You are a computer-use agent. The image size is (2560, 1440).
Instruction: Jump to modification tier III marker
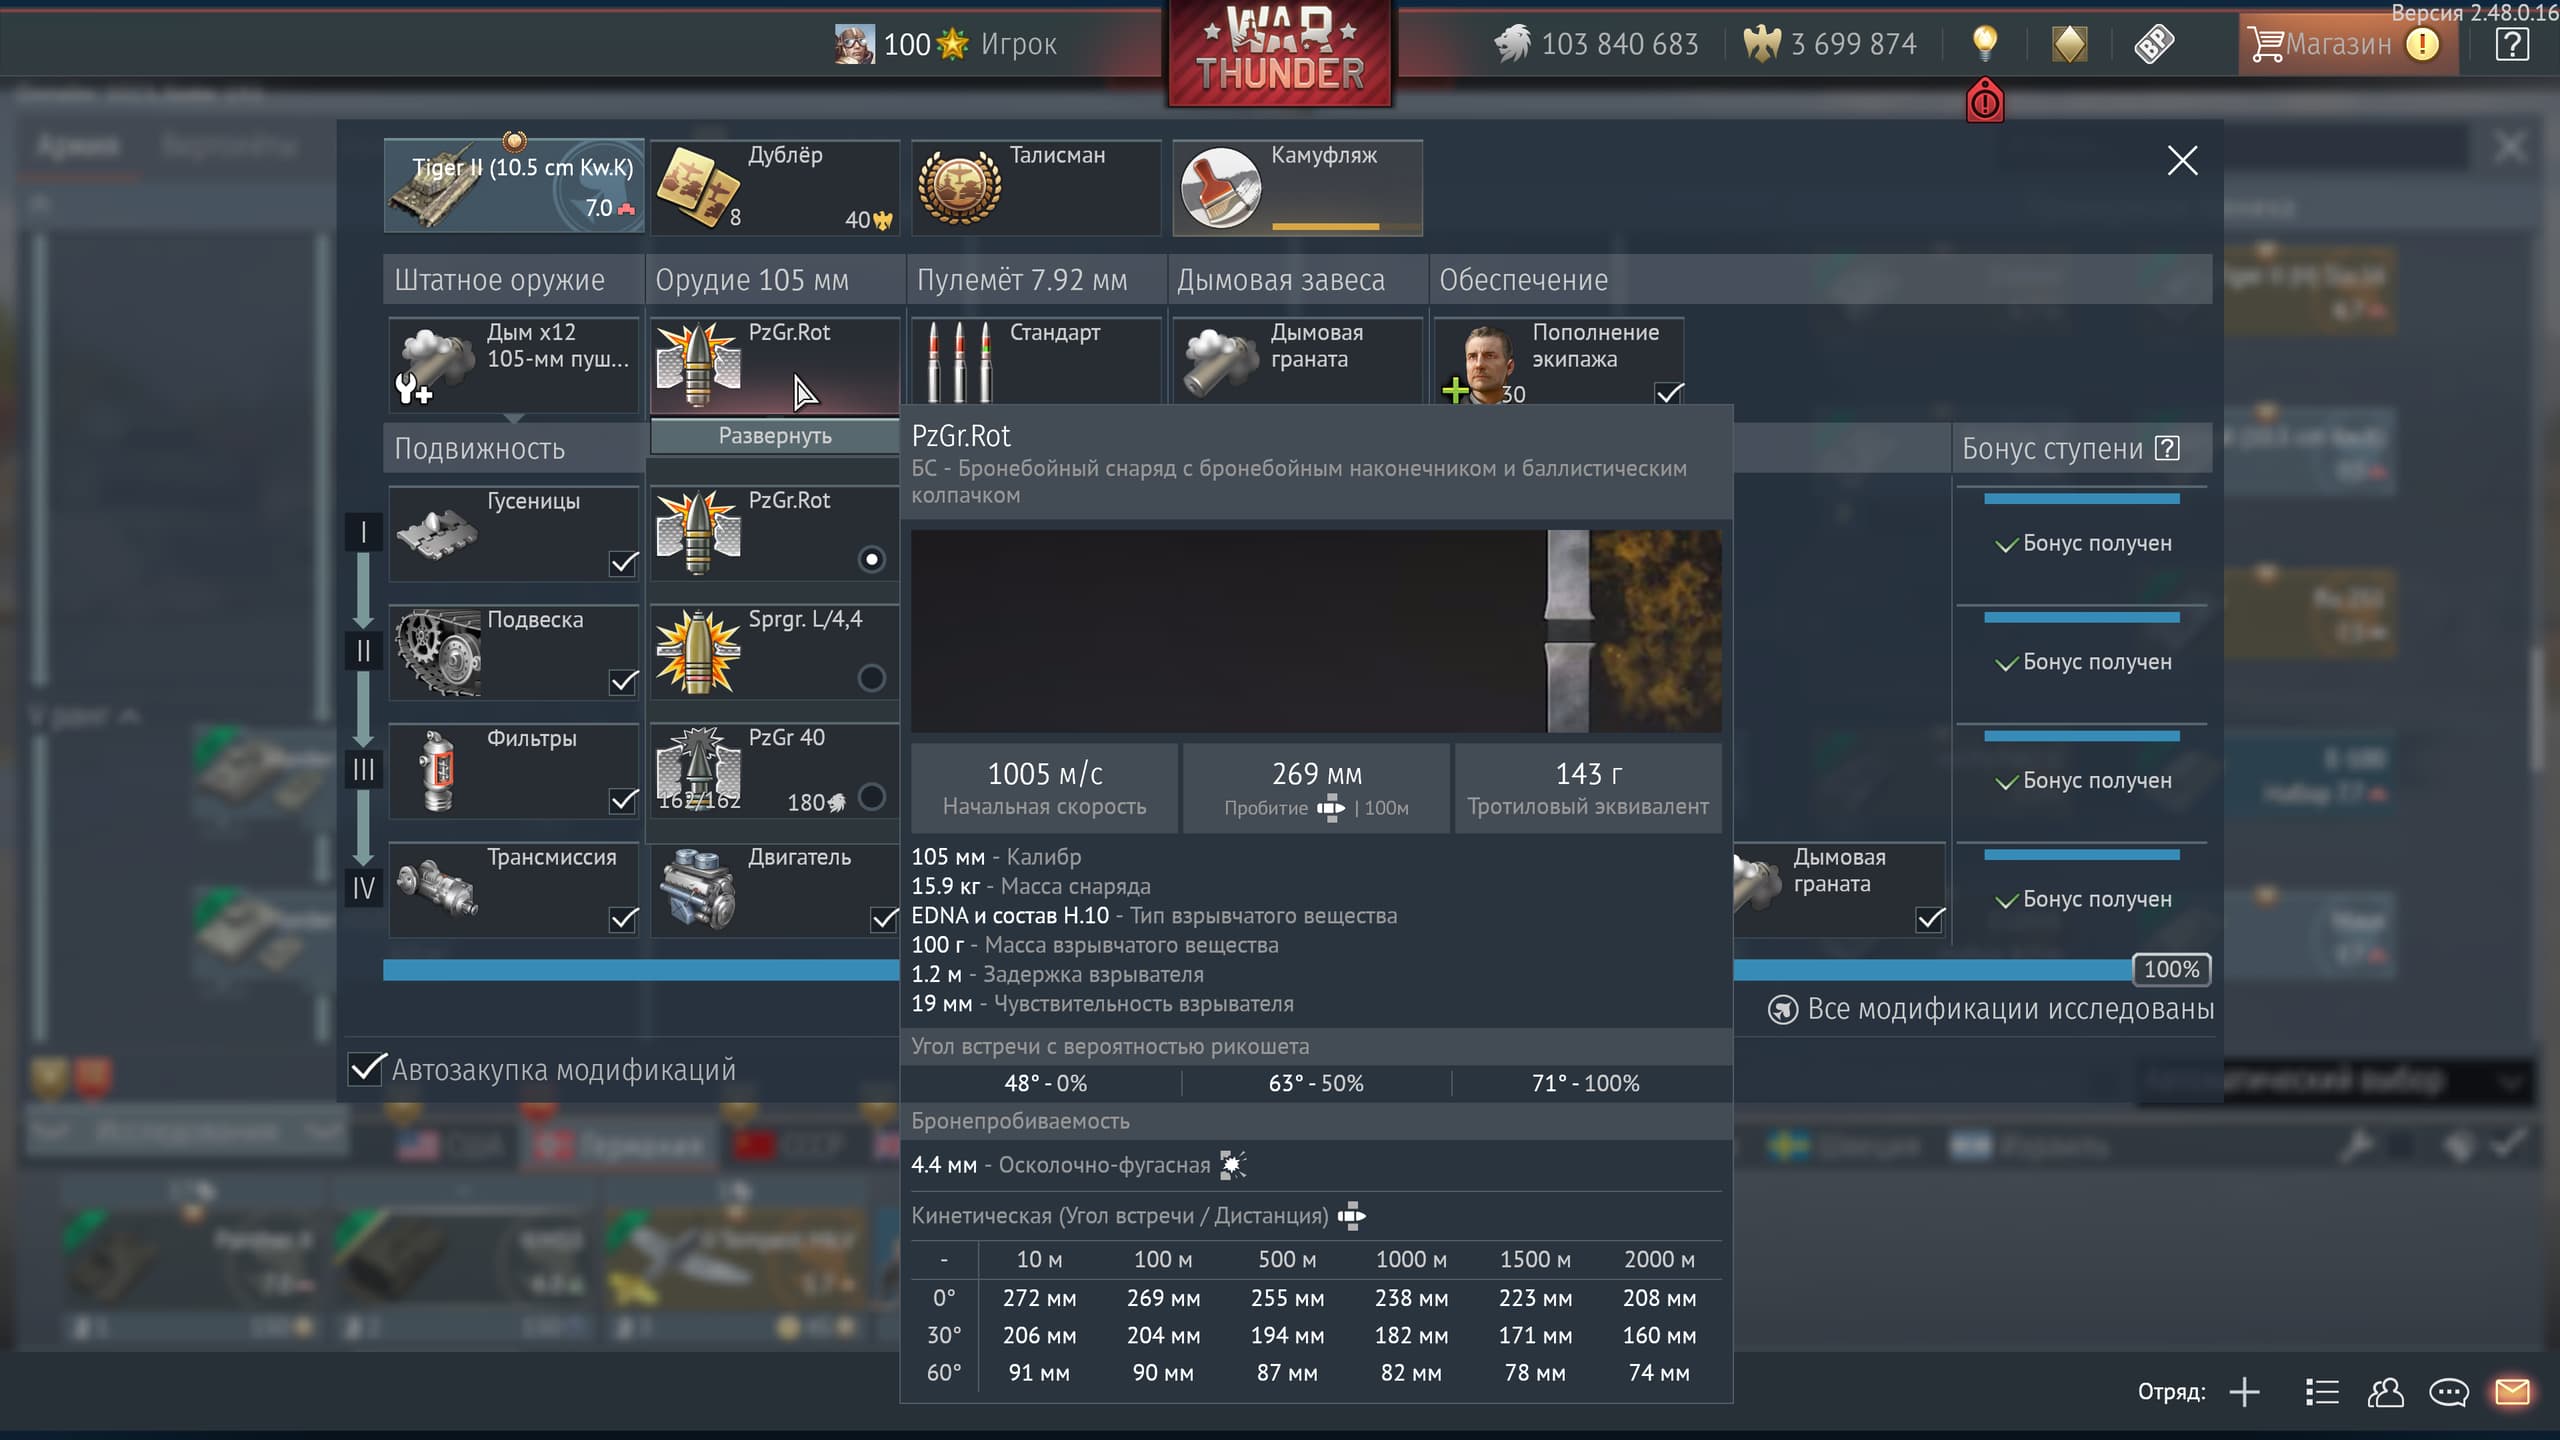click(x=363, y=770)
